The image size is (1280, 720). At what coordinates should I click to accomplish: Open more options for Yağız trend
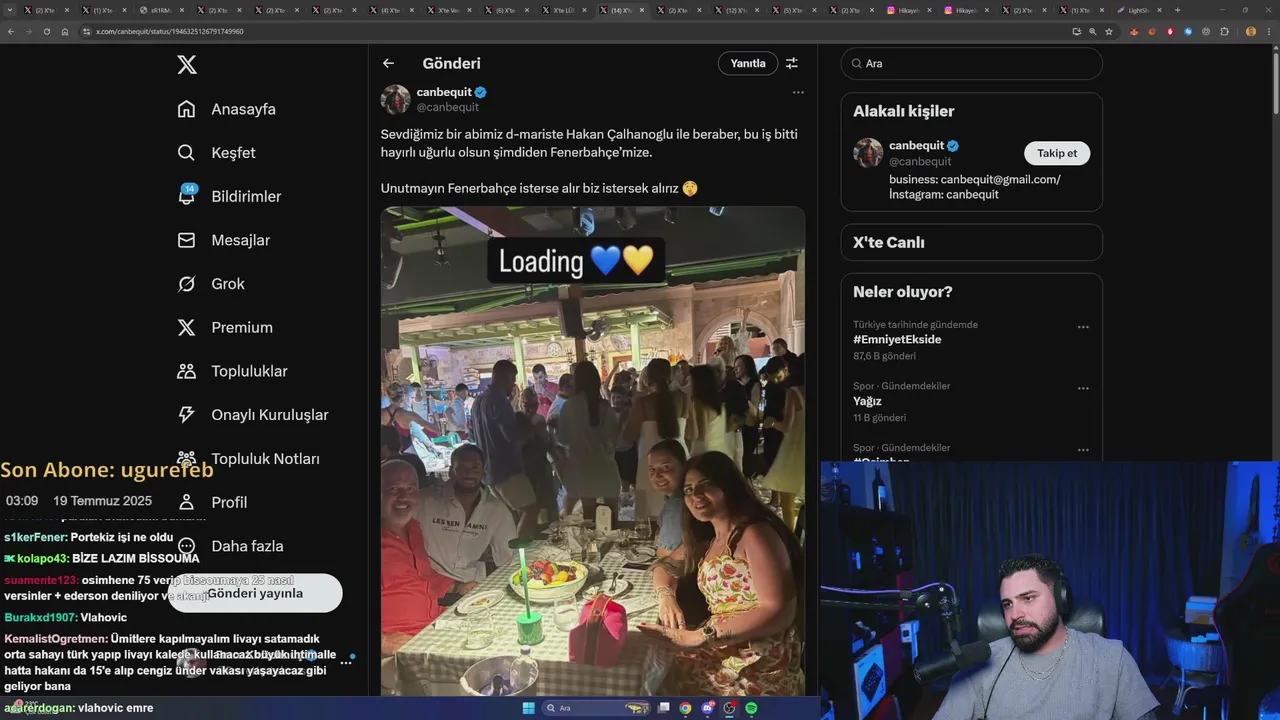(x=1083, y=388)
